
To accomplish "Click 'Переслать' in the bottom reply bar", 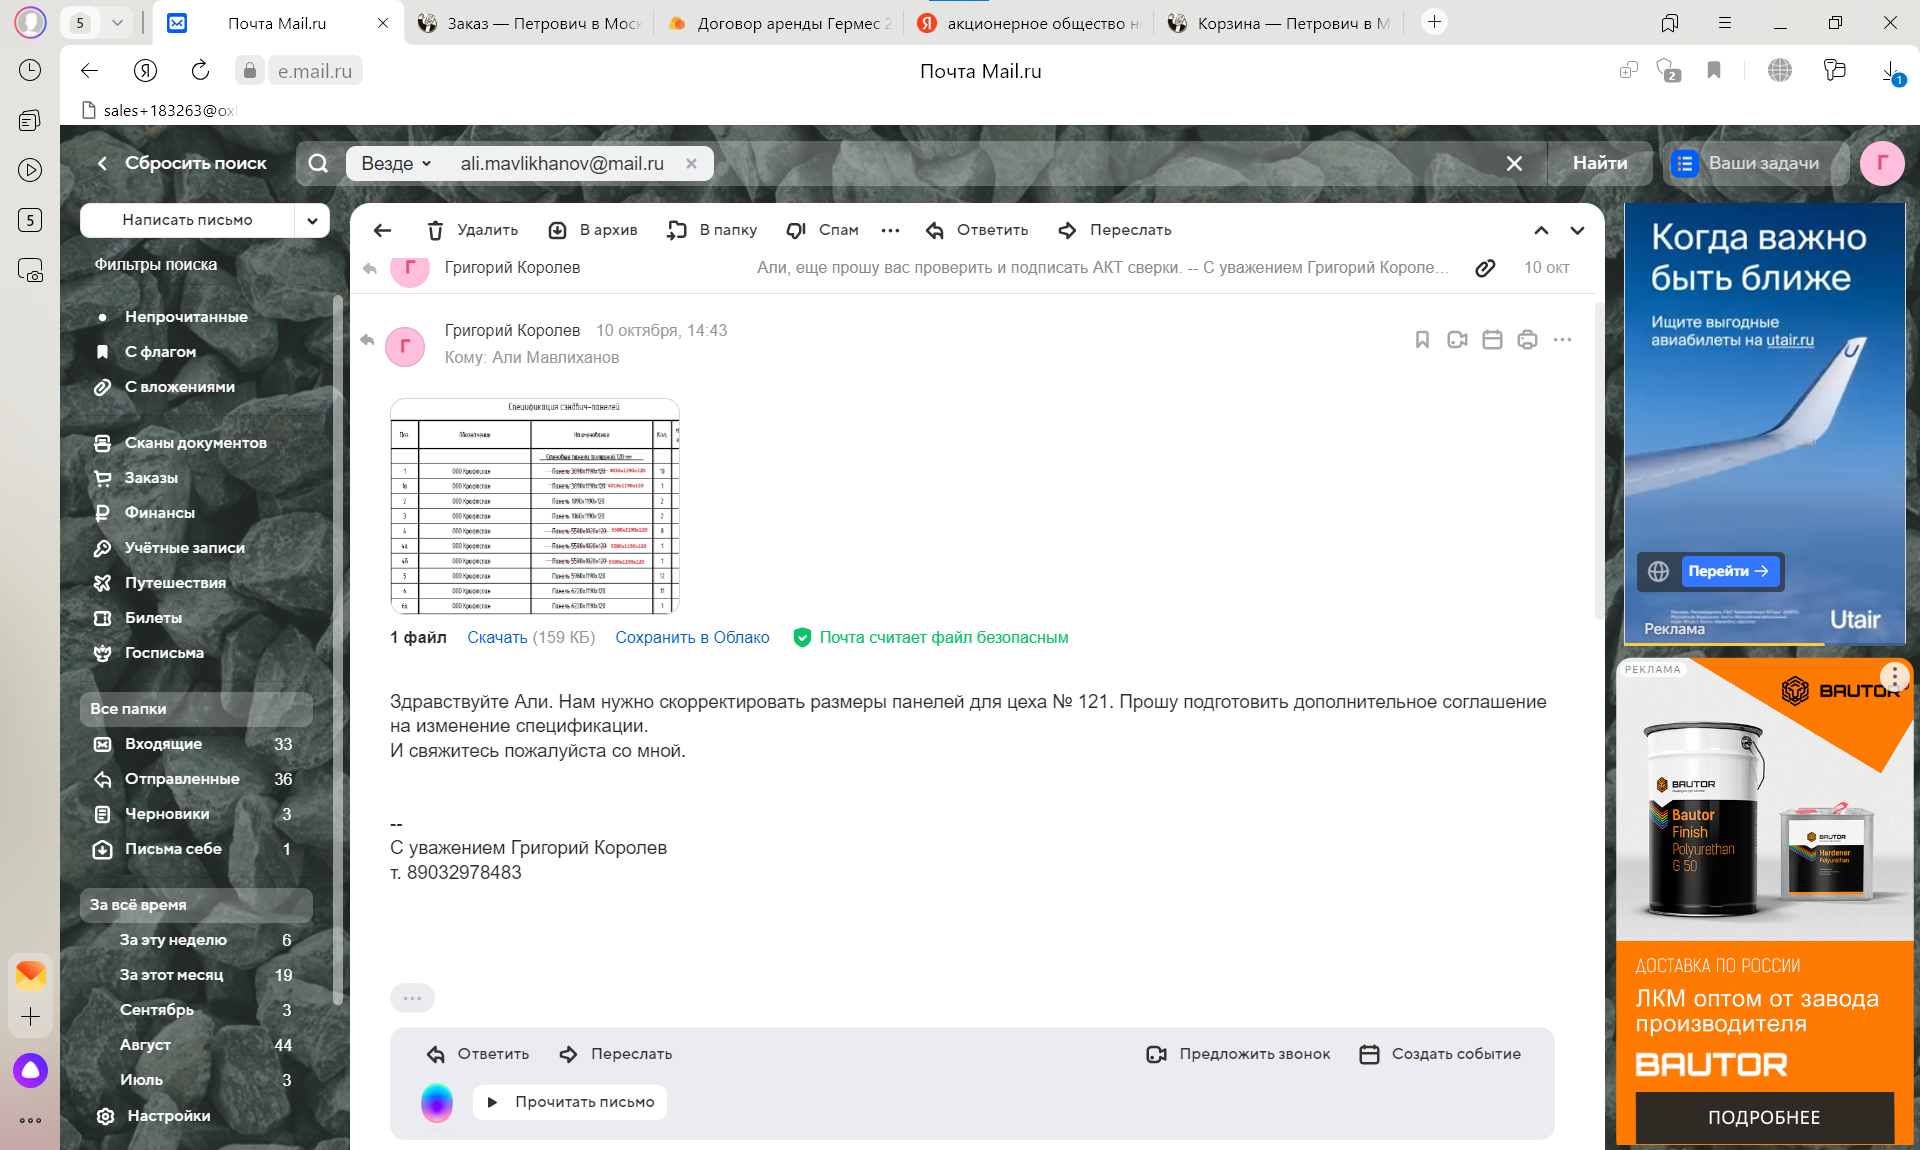I will pos(615,1054).
